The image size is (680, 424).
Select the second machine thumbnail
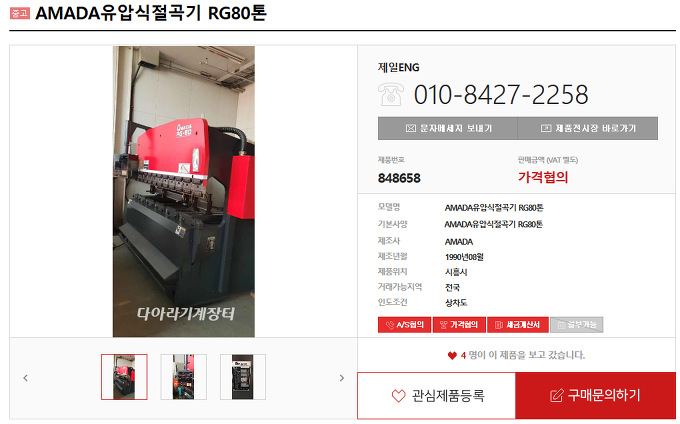click(183, 377)
